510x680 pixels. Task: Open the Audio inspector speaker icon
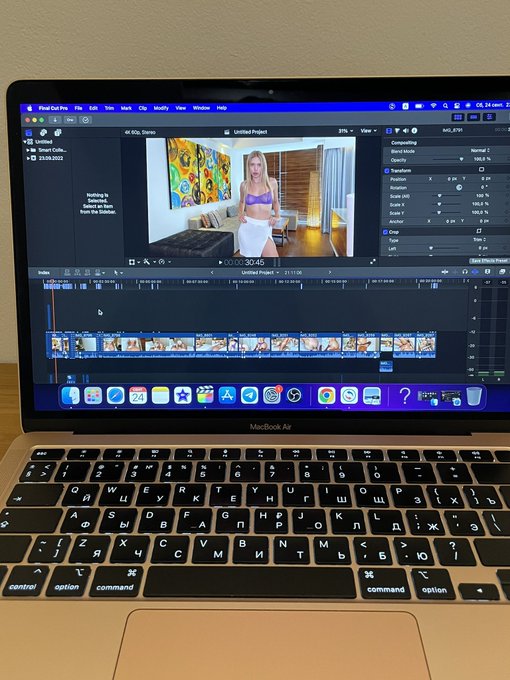[x=405, y=131]
